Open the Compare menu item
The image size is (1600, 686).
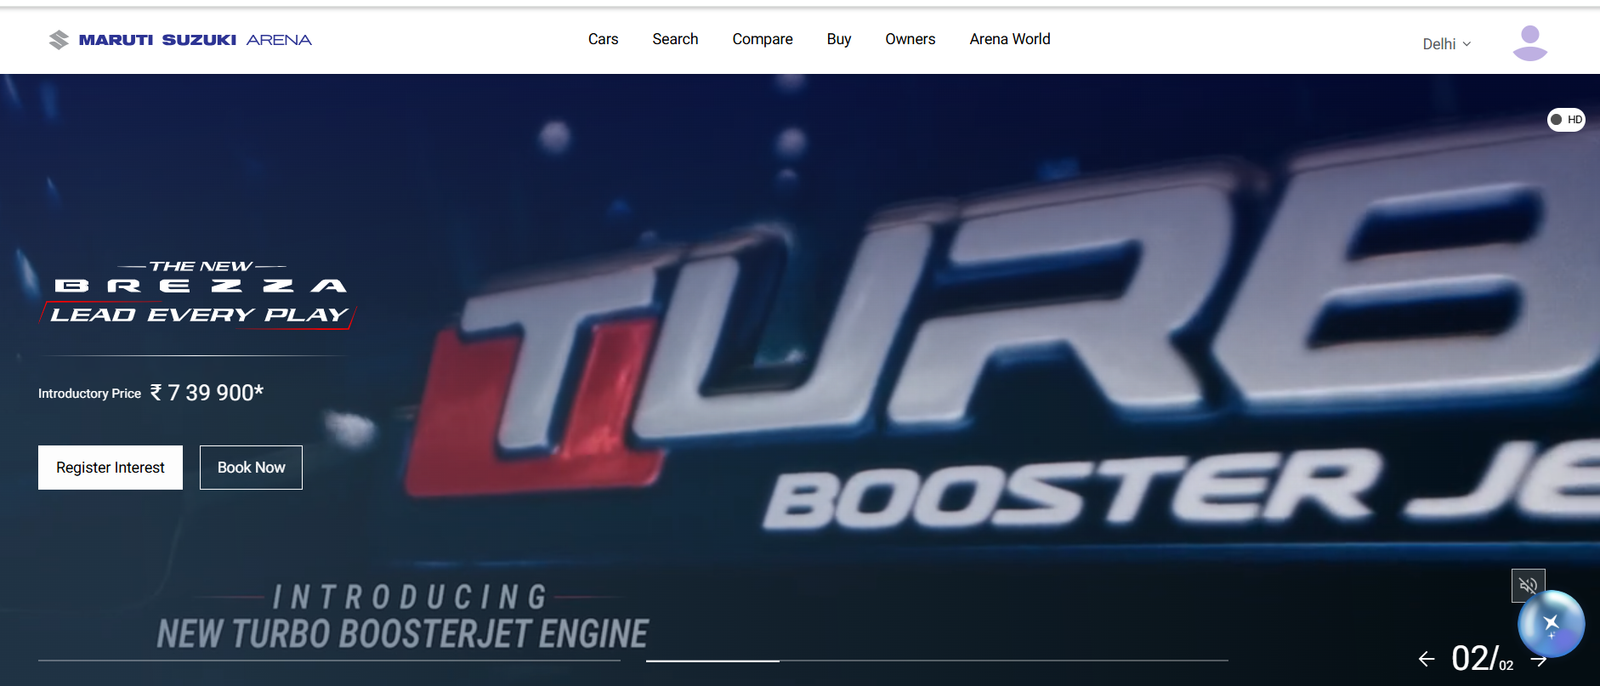click(x=762, y=39)
